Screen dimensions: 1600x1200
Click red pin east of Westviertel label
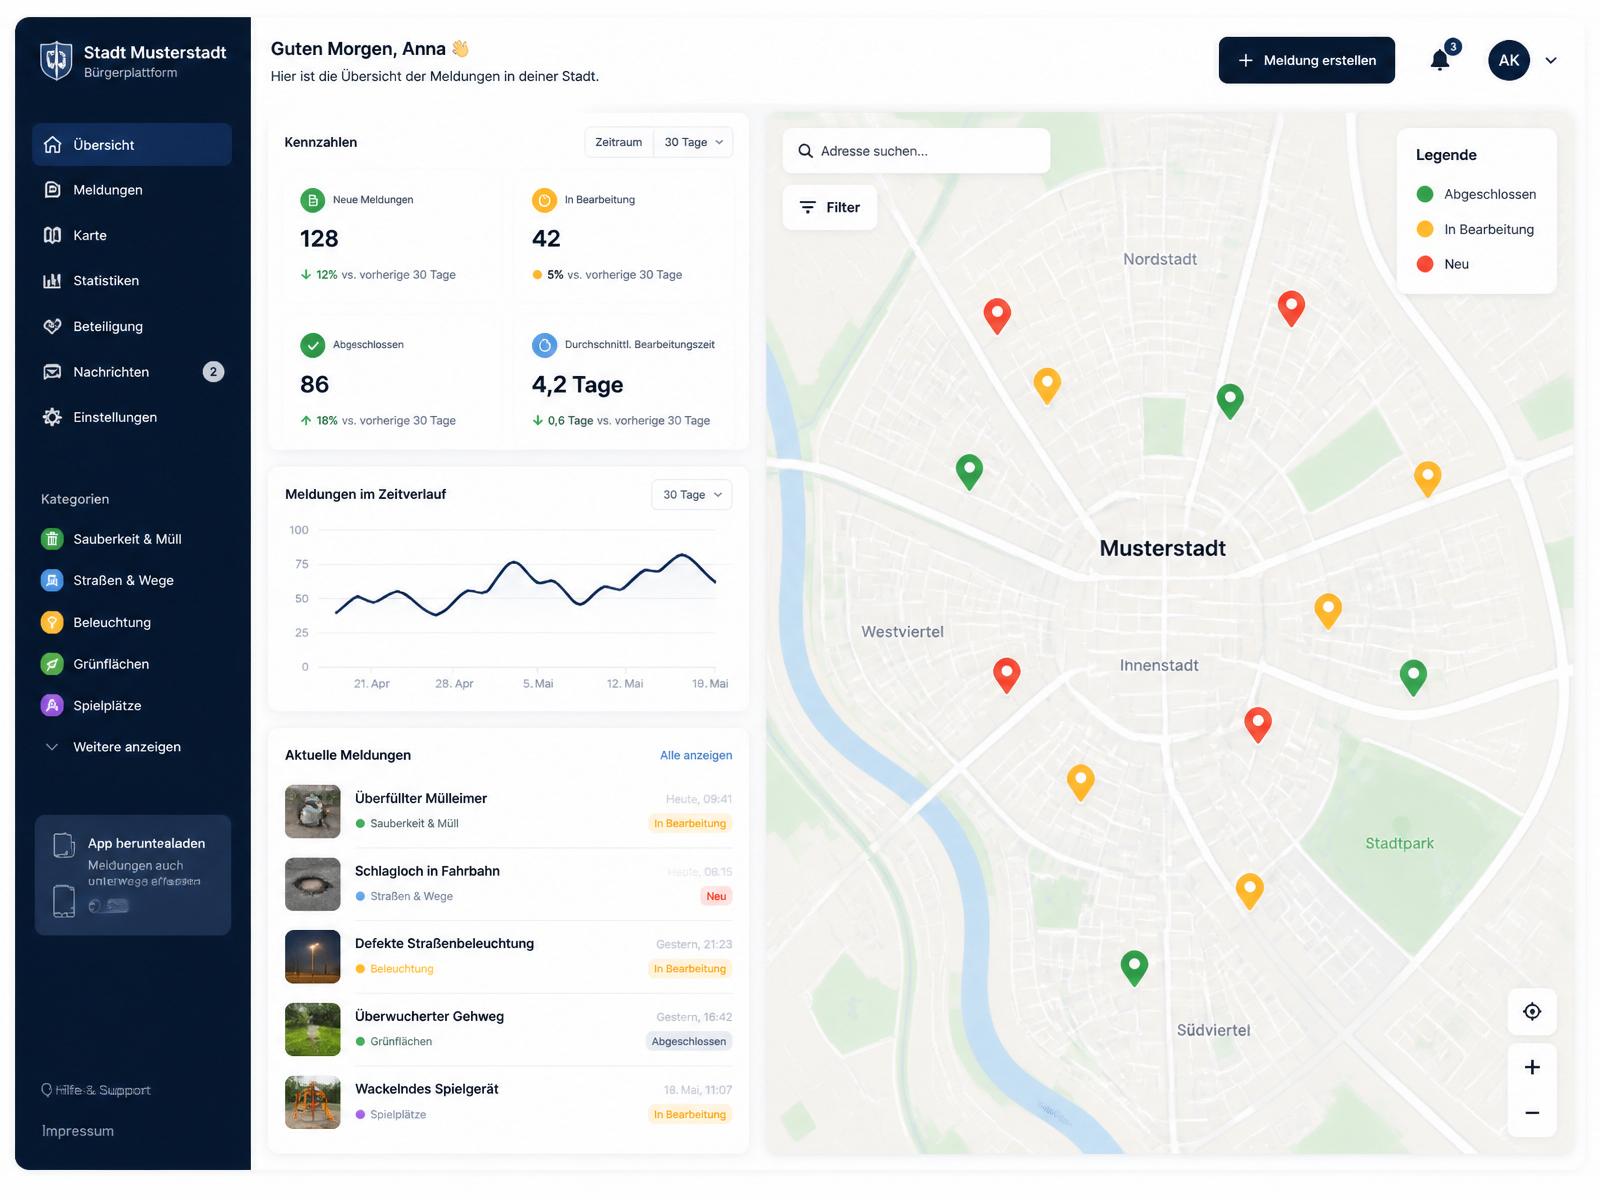tap(1006, 674)
